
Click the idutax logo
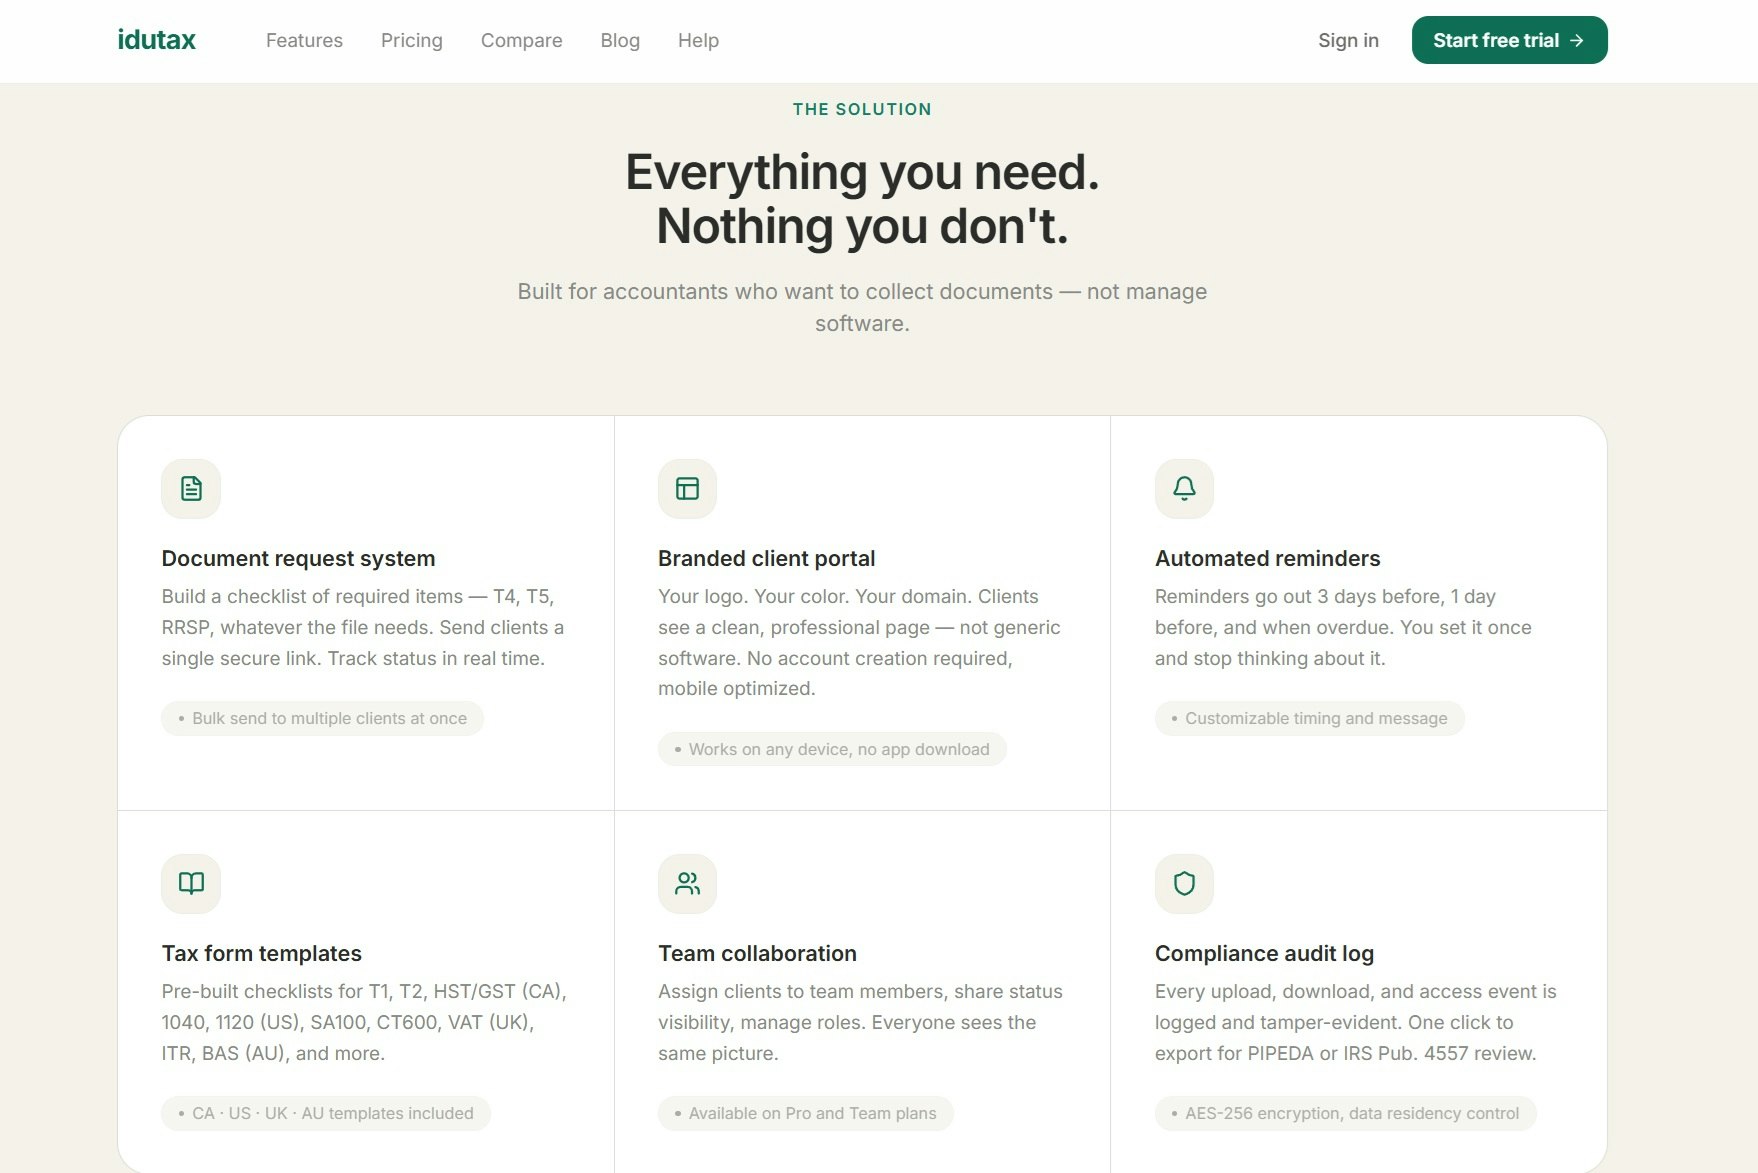tap(157, 40)
